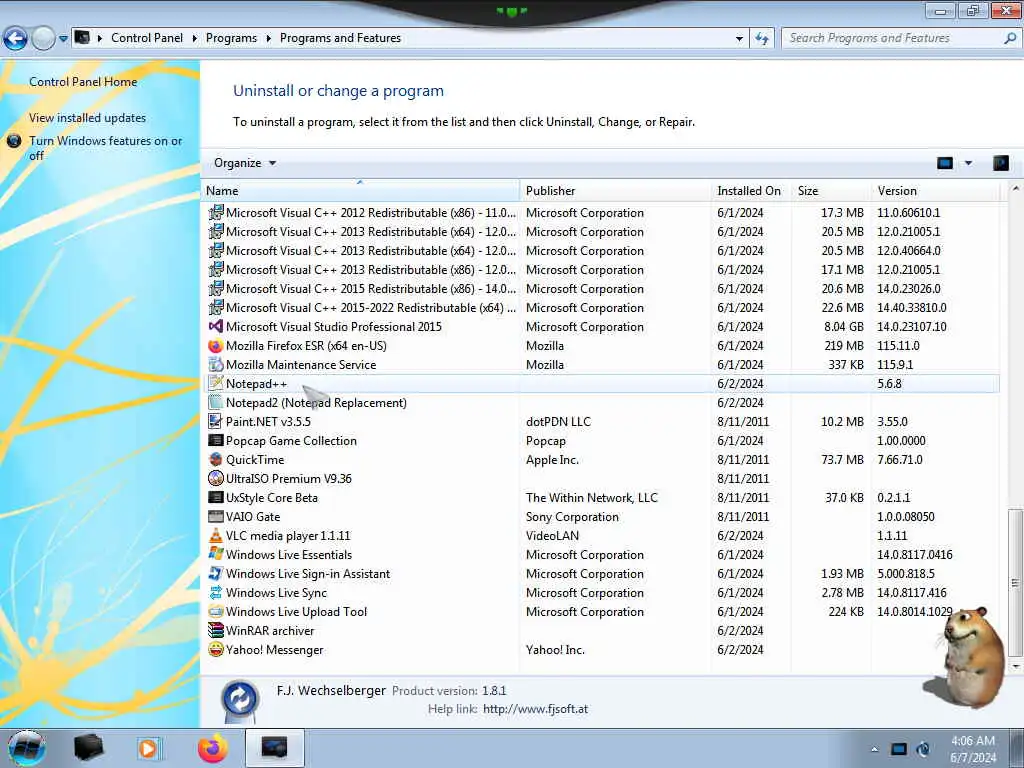Open the Organize dropdown menu
Screen dimensions: 1024x768
pyautogui.click(x=245, y=163)
